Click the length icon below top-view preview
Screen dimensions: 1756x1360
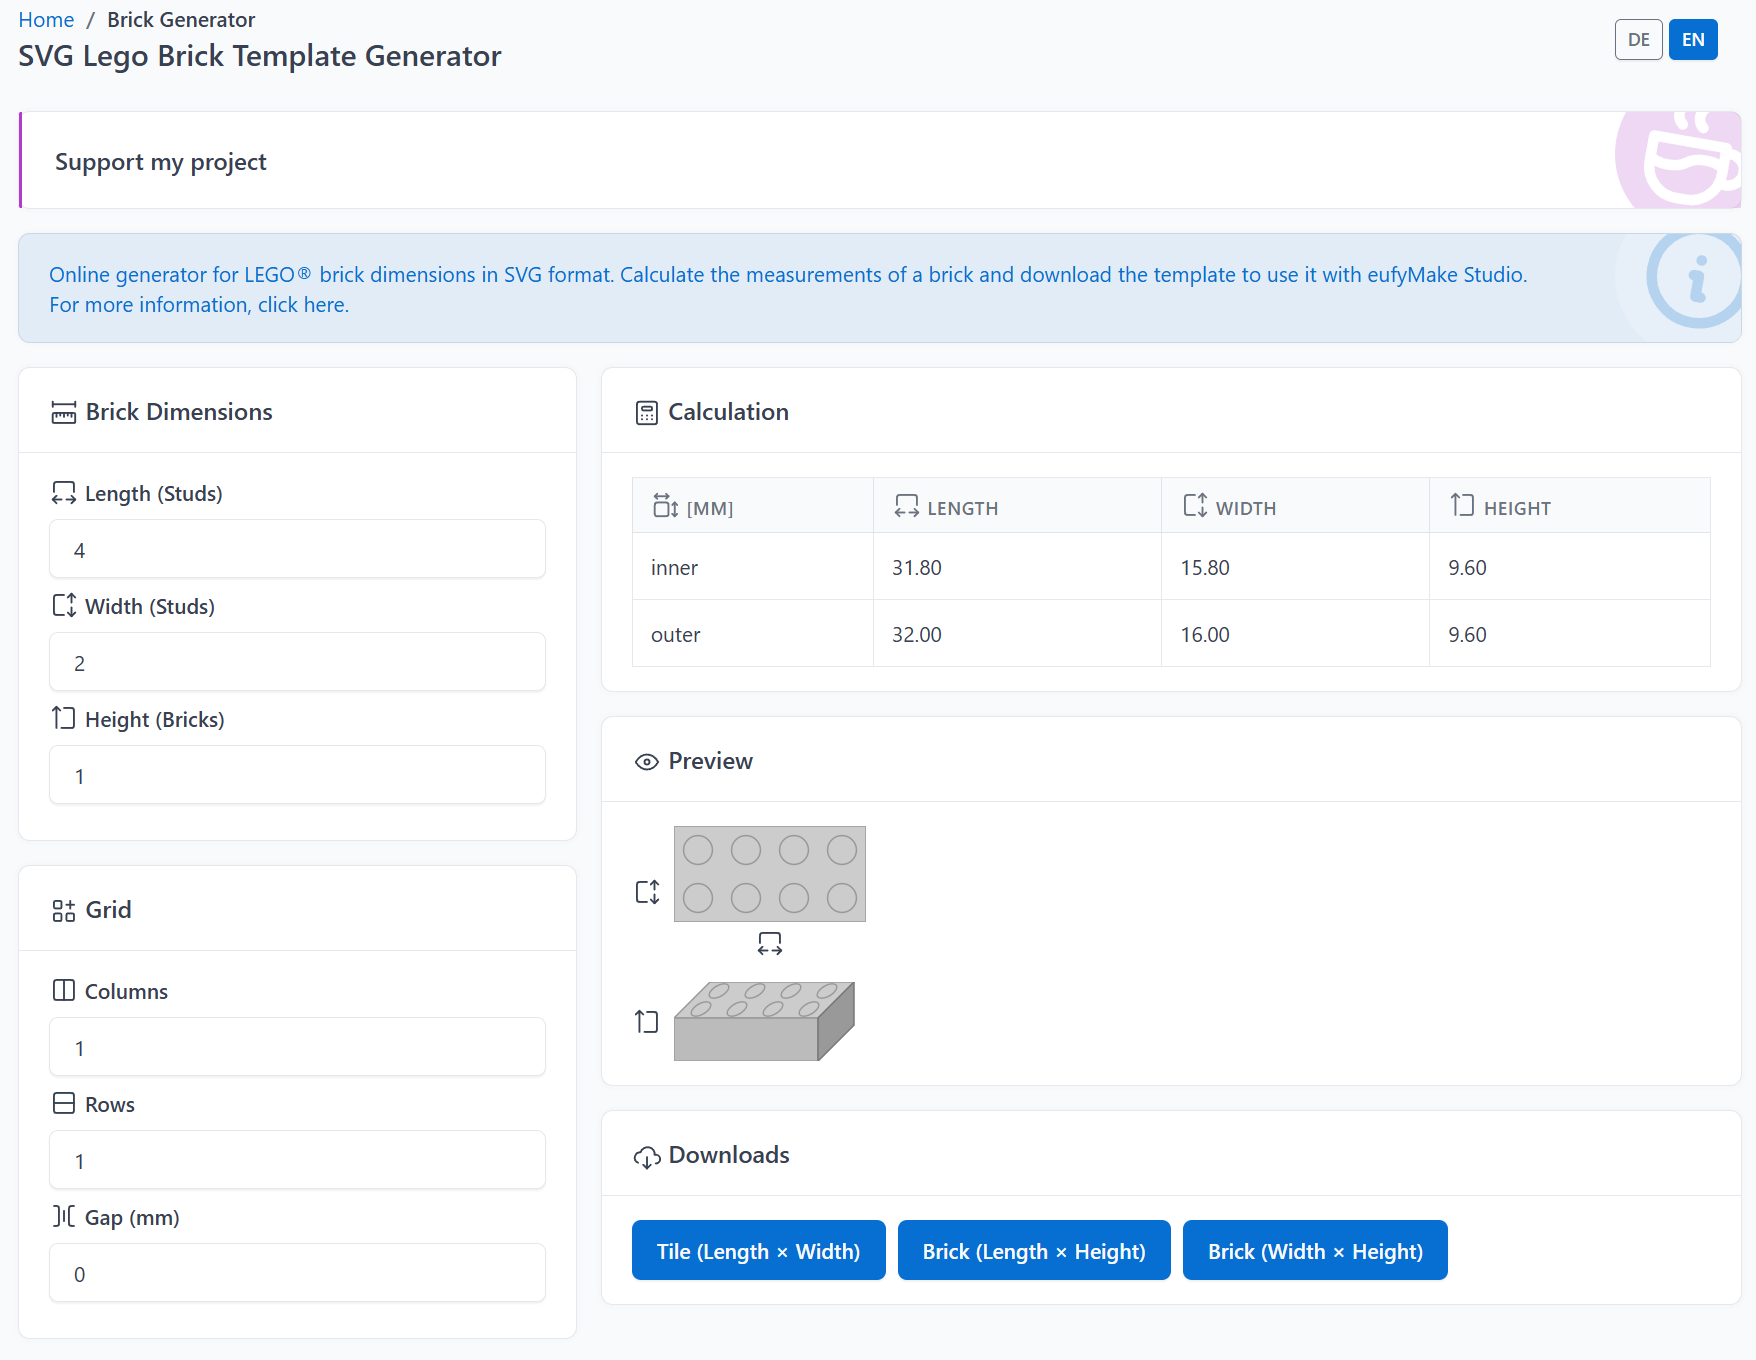(770, 943)
